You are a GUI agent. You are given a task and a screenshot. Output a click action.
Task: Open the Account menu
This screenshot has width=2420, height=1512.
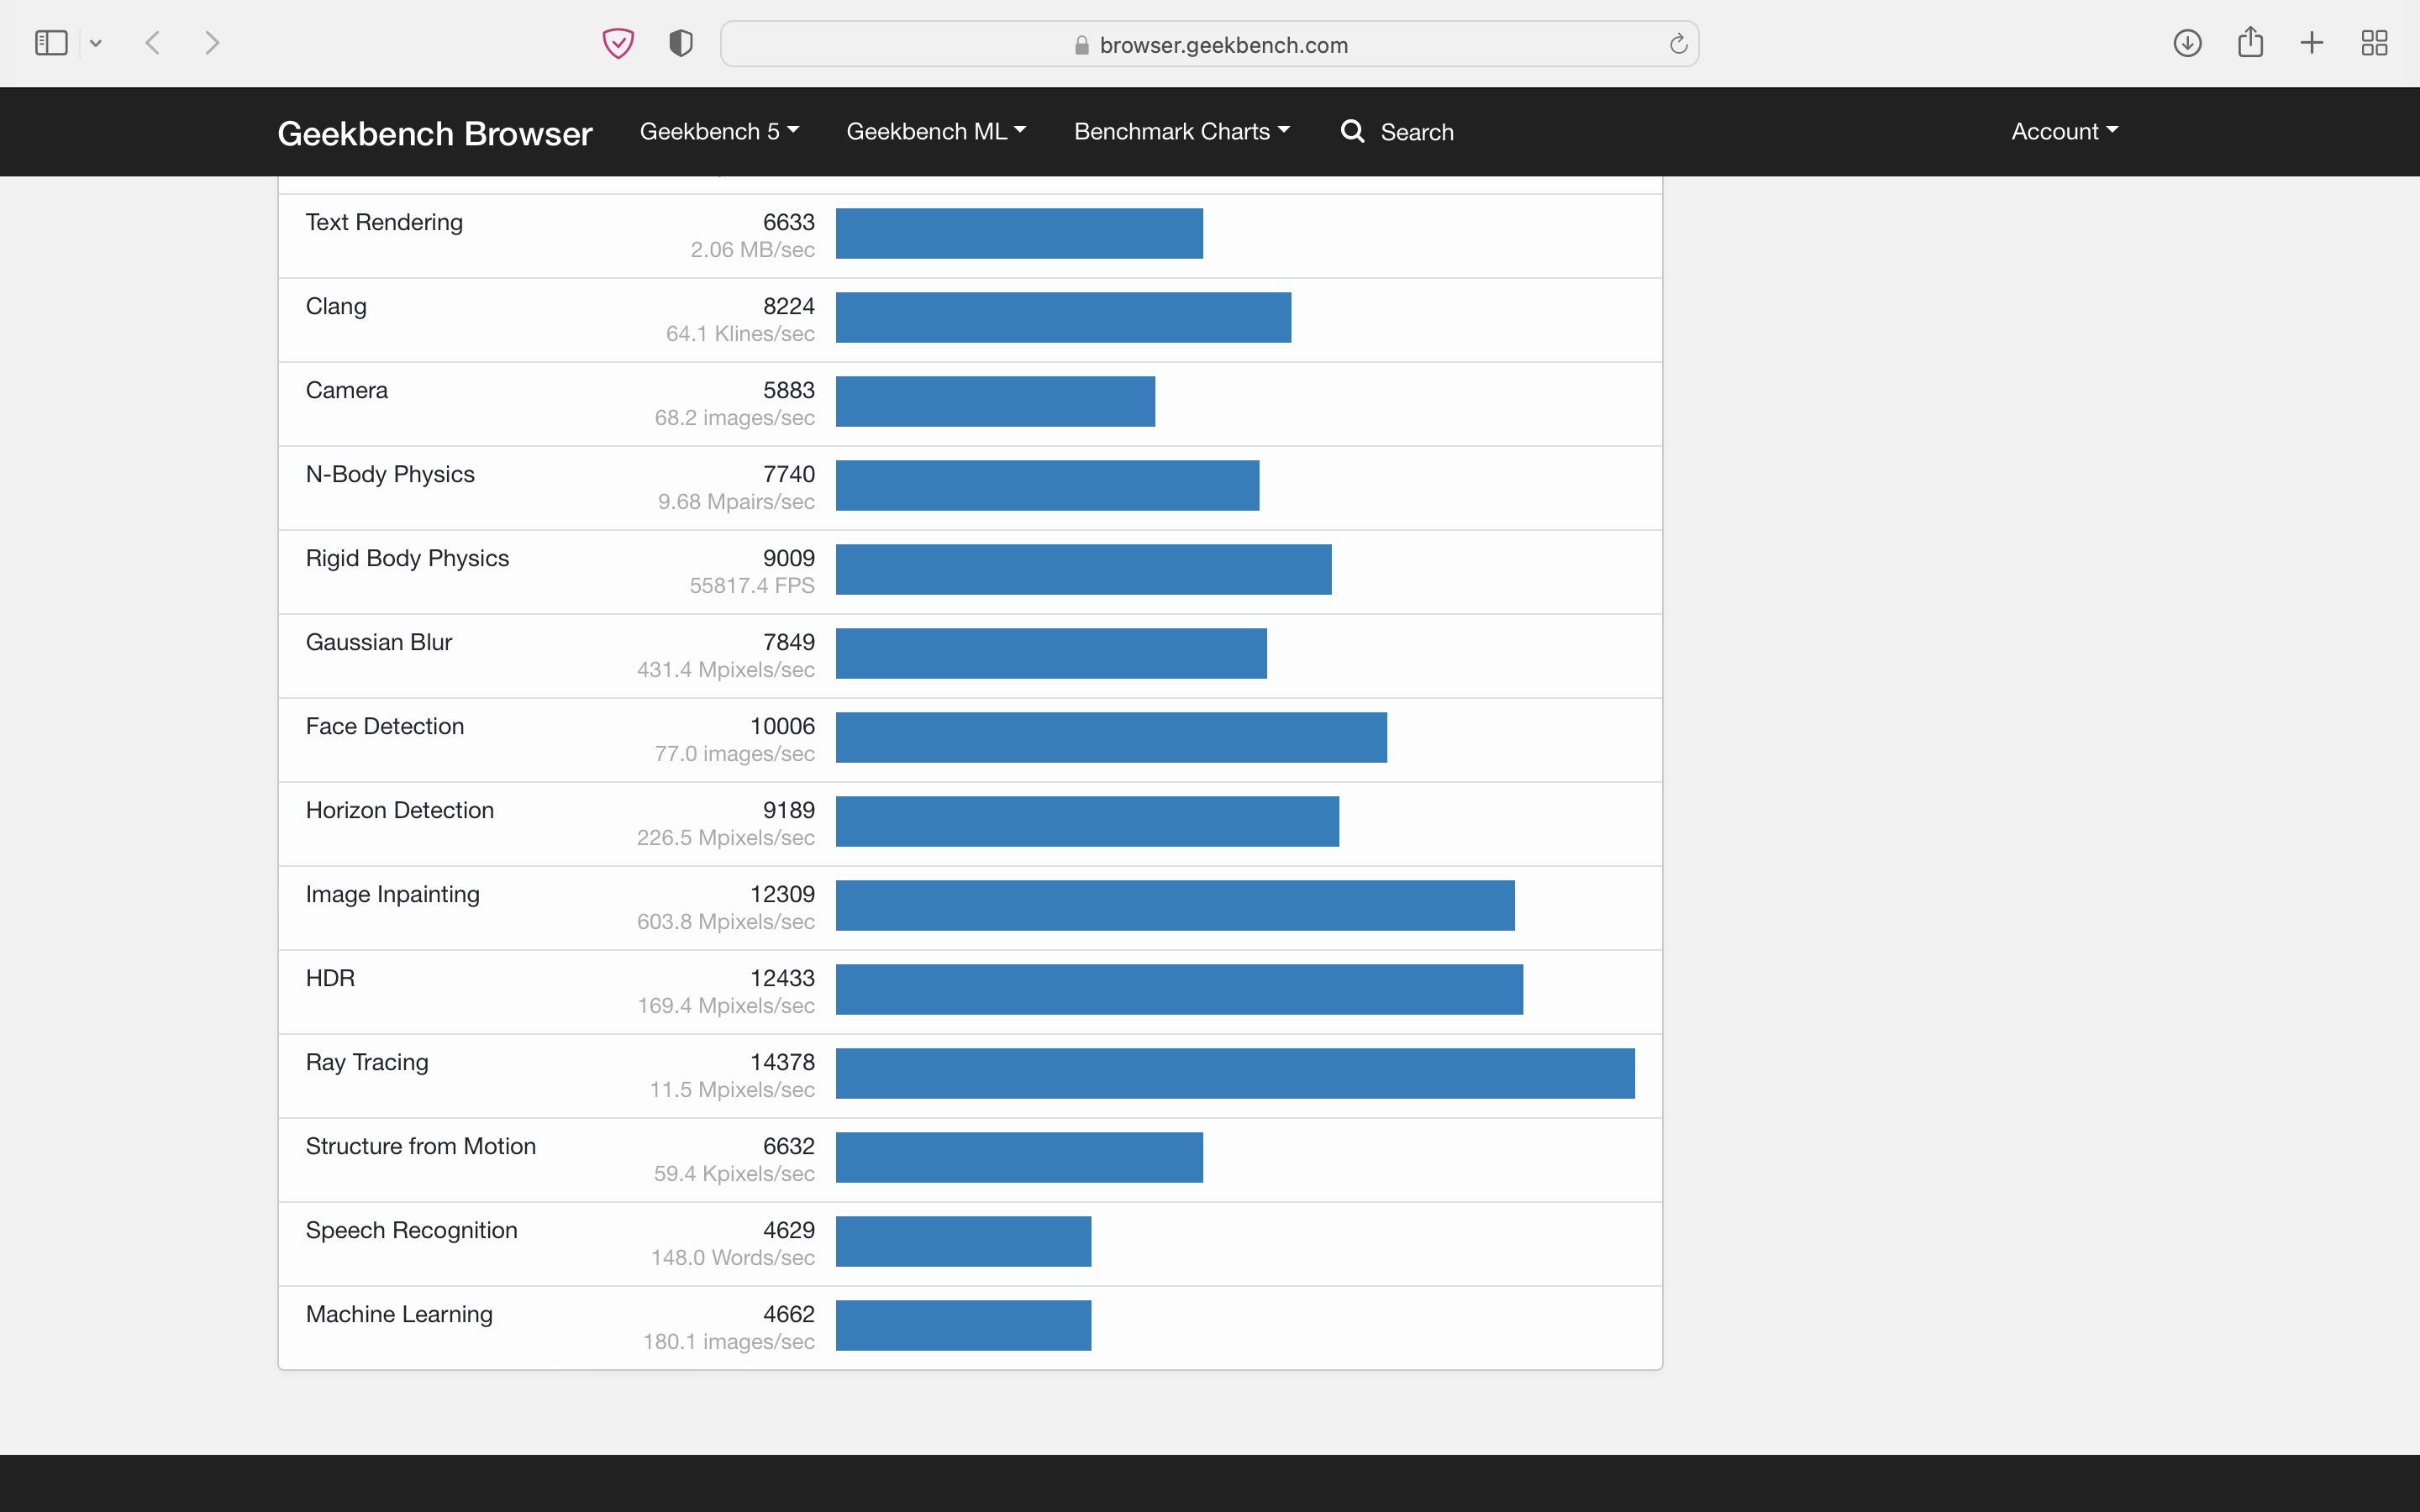[x=2064, y=131]
